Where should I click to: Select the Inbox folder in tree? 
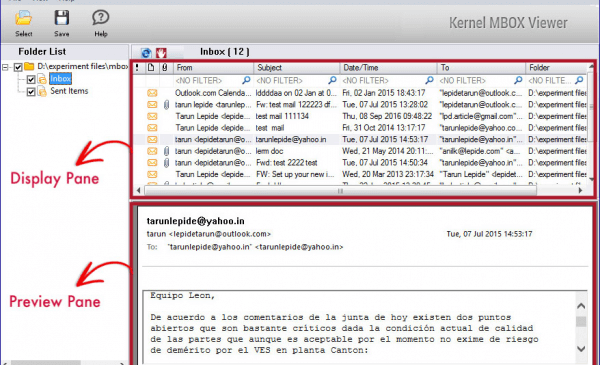click(60, 79)
